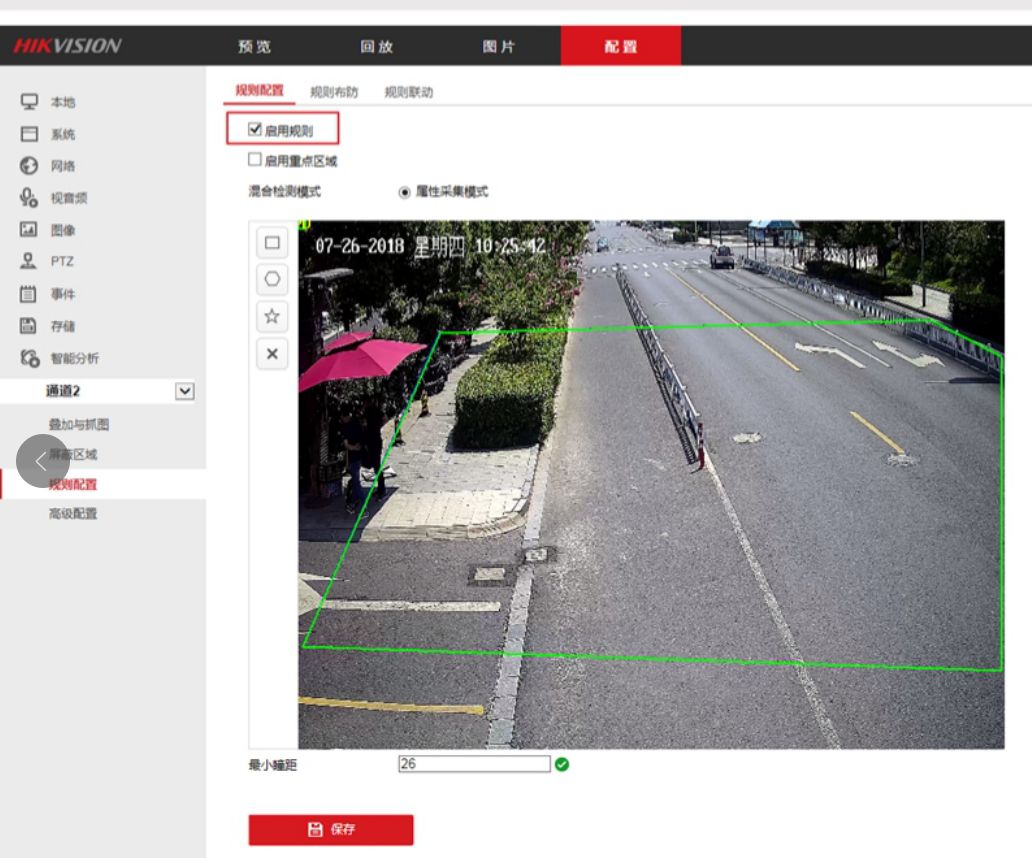
Task: Toggle the 启用规则 checkbox
Action: (x=255, y=129)
